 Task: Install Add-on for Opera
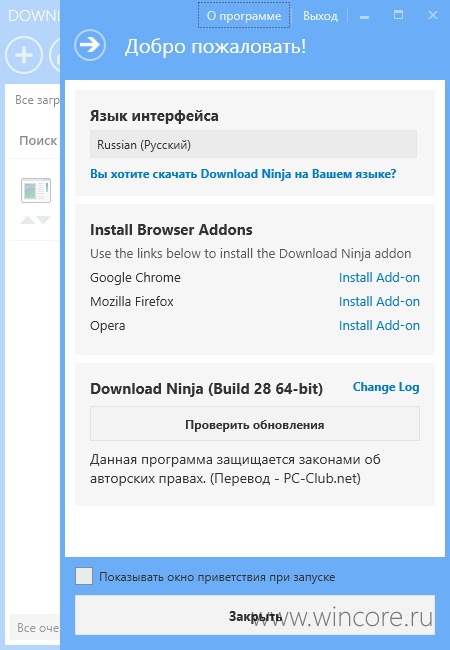379,325
